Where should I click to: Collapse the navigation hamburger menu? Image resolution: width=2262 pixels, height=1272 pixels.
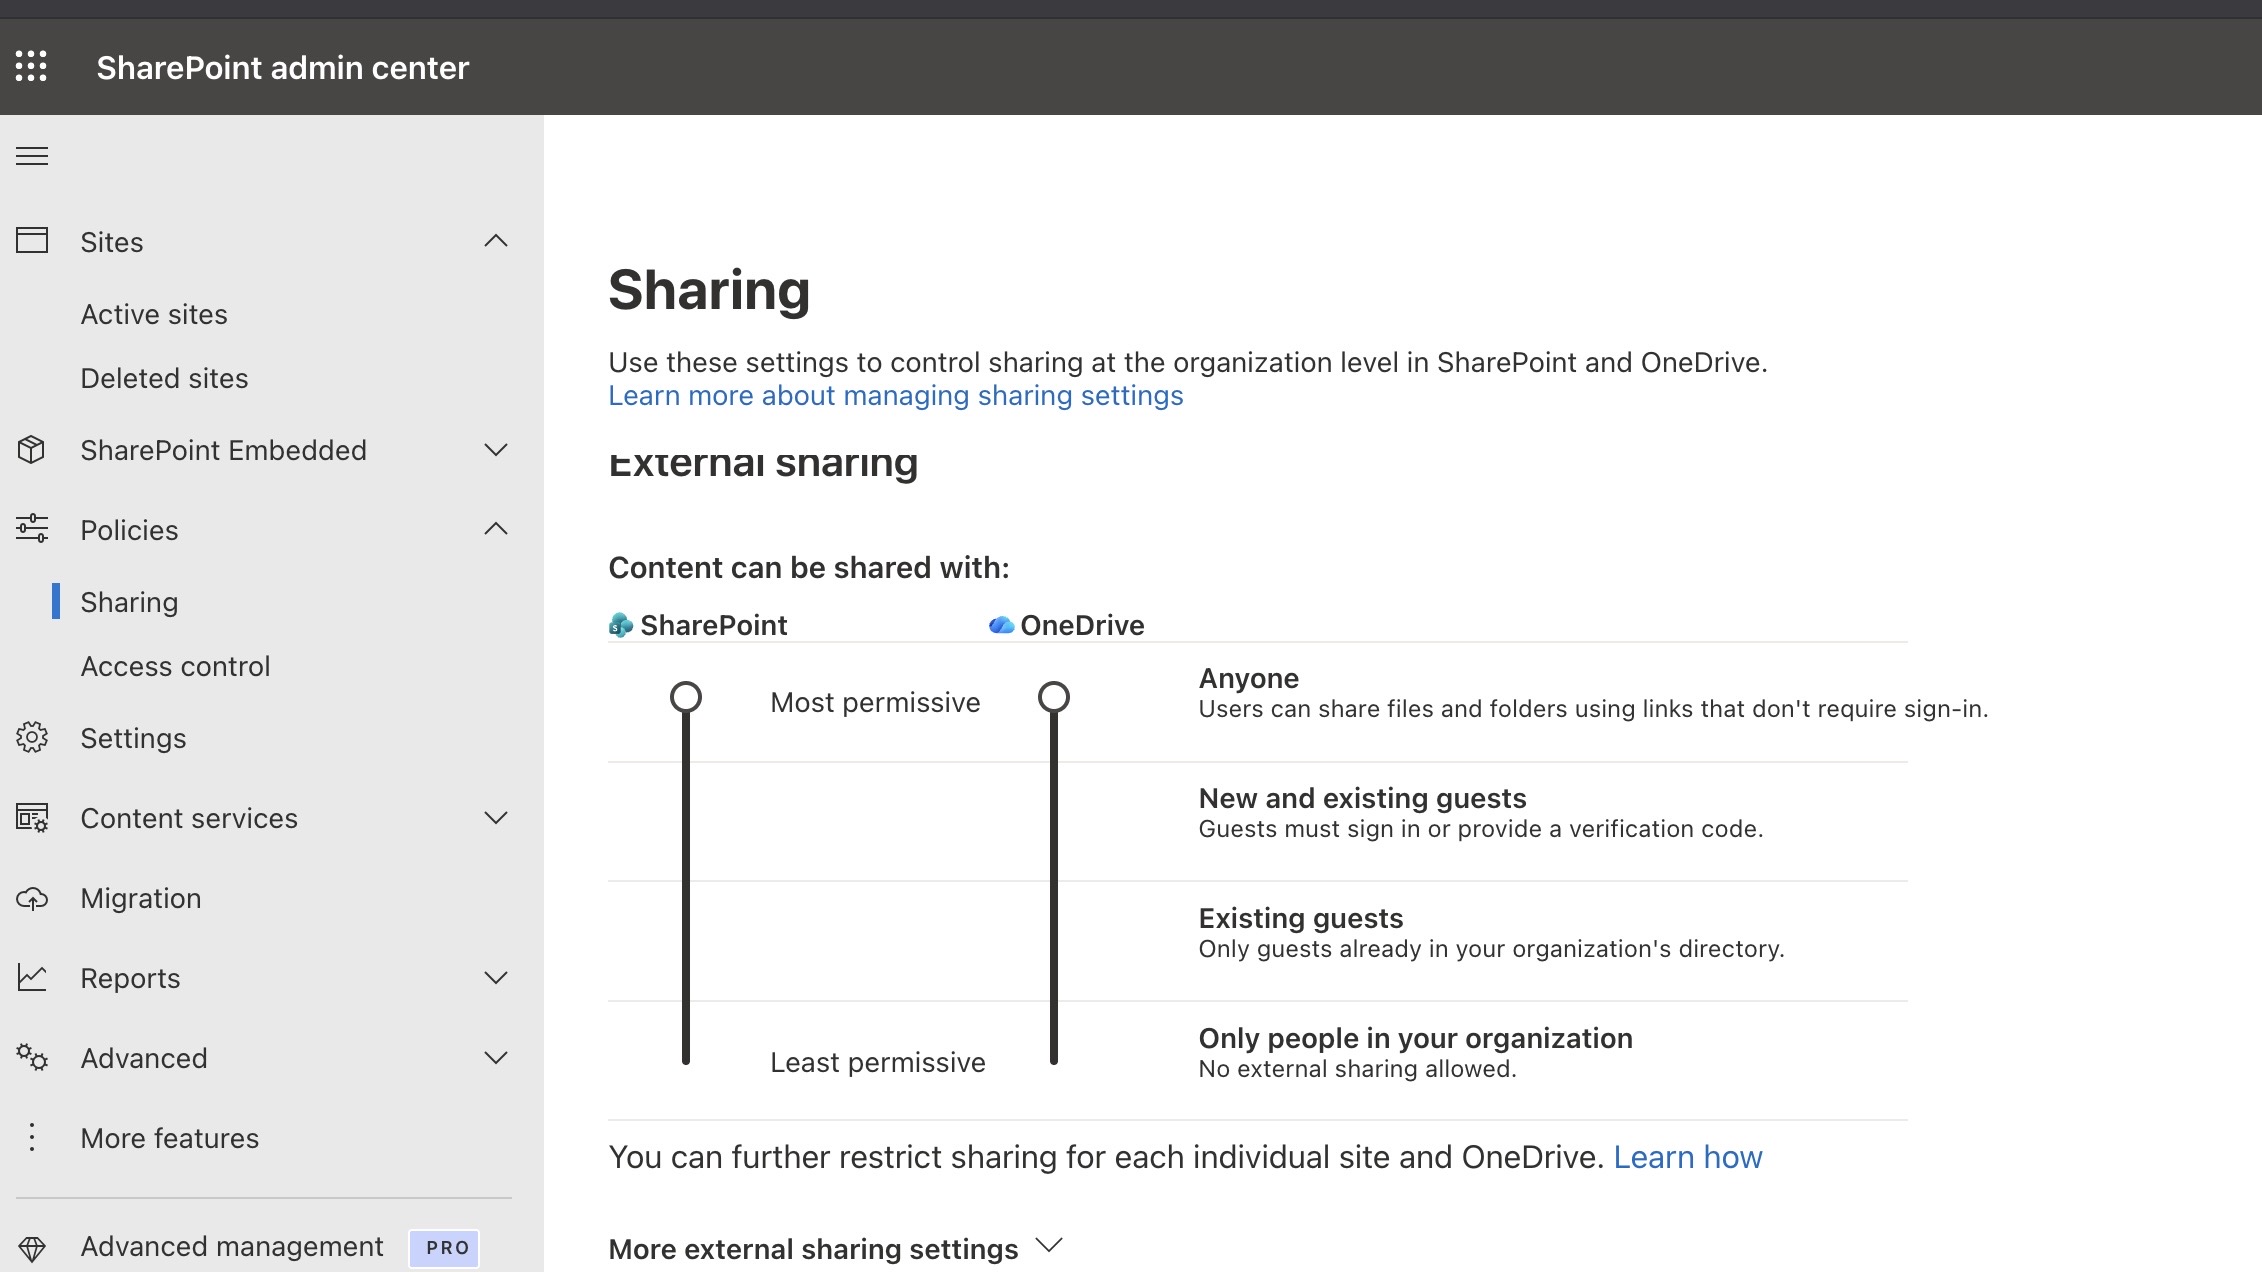coord(32,156)
